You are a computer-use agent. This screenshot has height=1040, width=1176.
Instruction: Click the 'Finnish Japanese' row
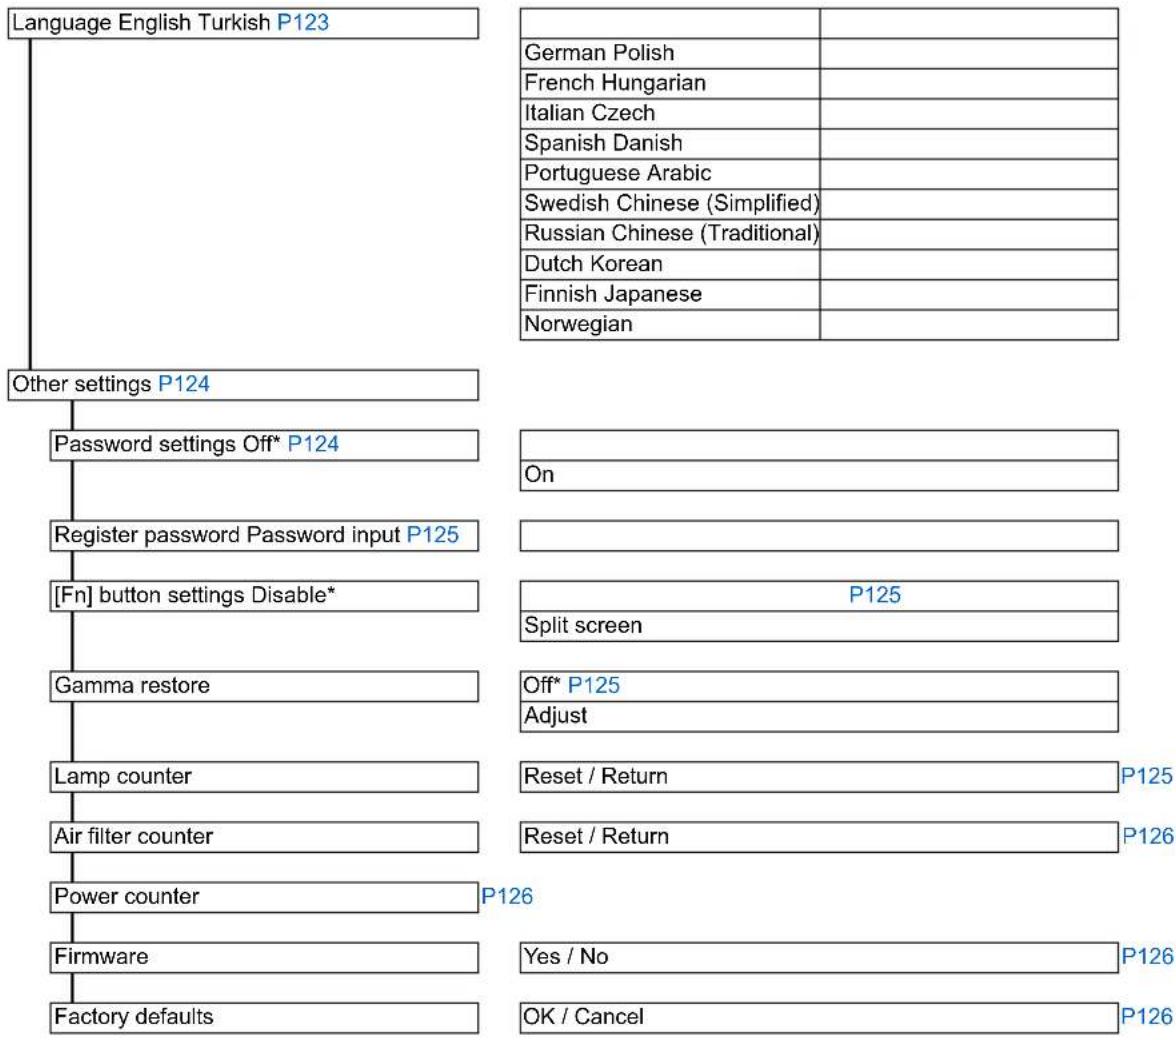[670, 294]
